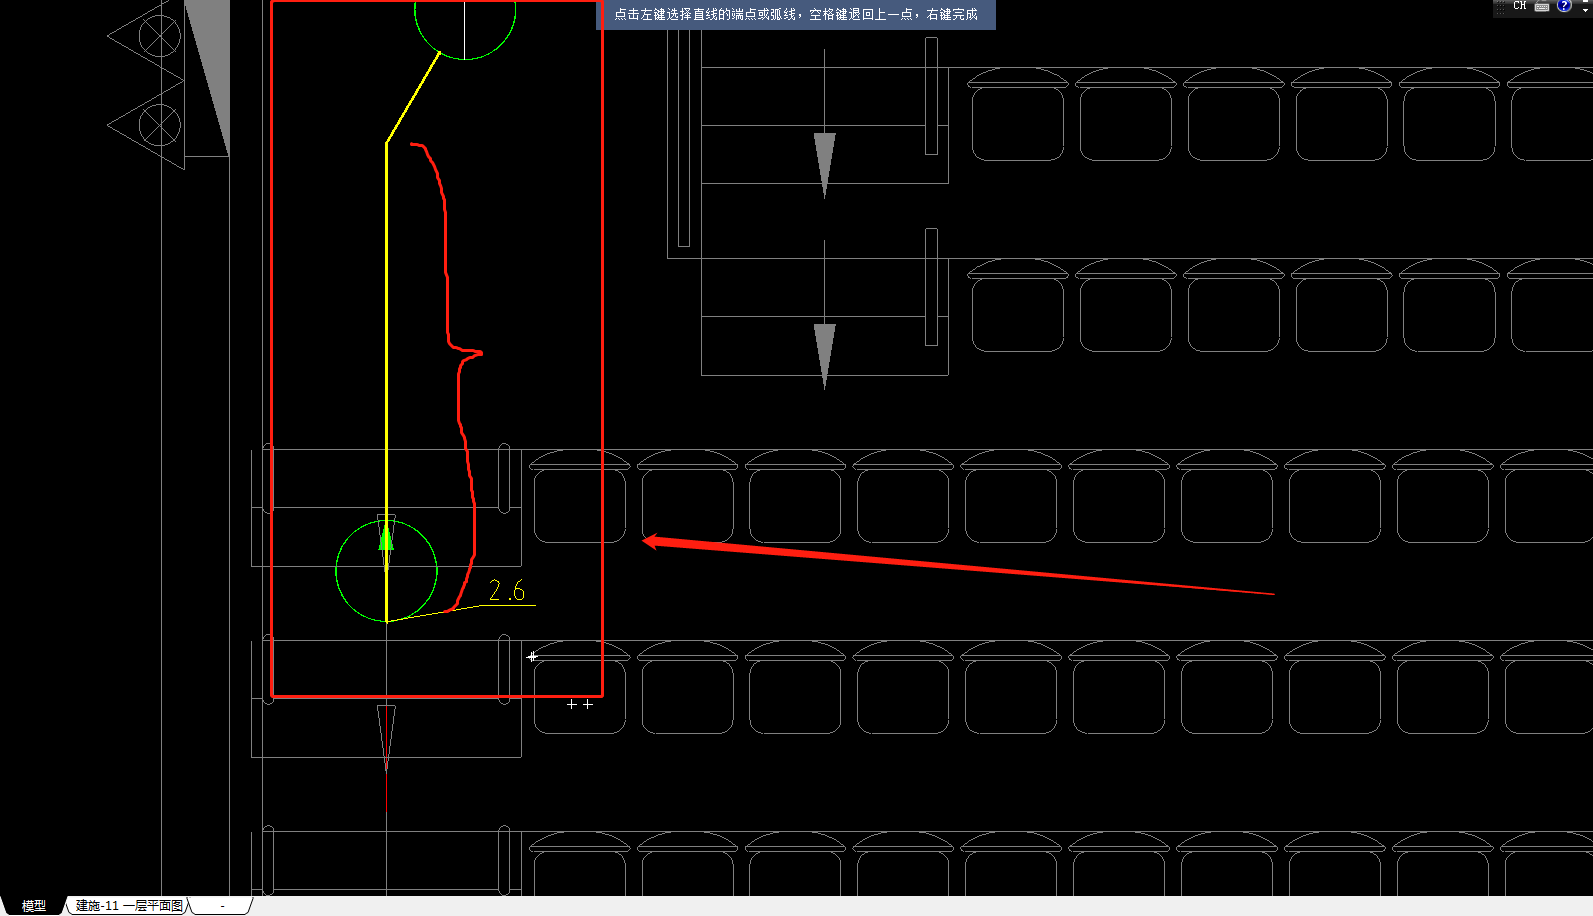Click the blue help question mark icon

pos(1564,6)
